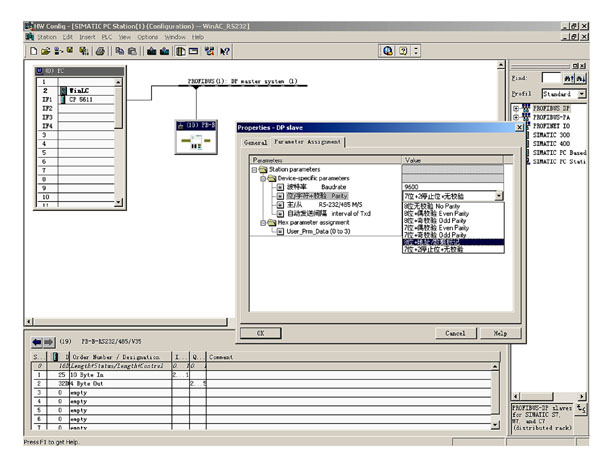Click the OK button in Properties dialog
611x472 pixels.
pos(261,333)
